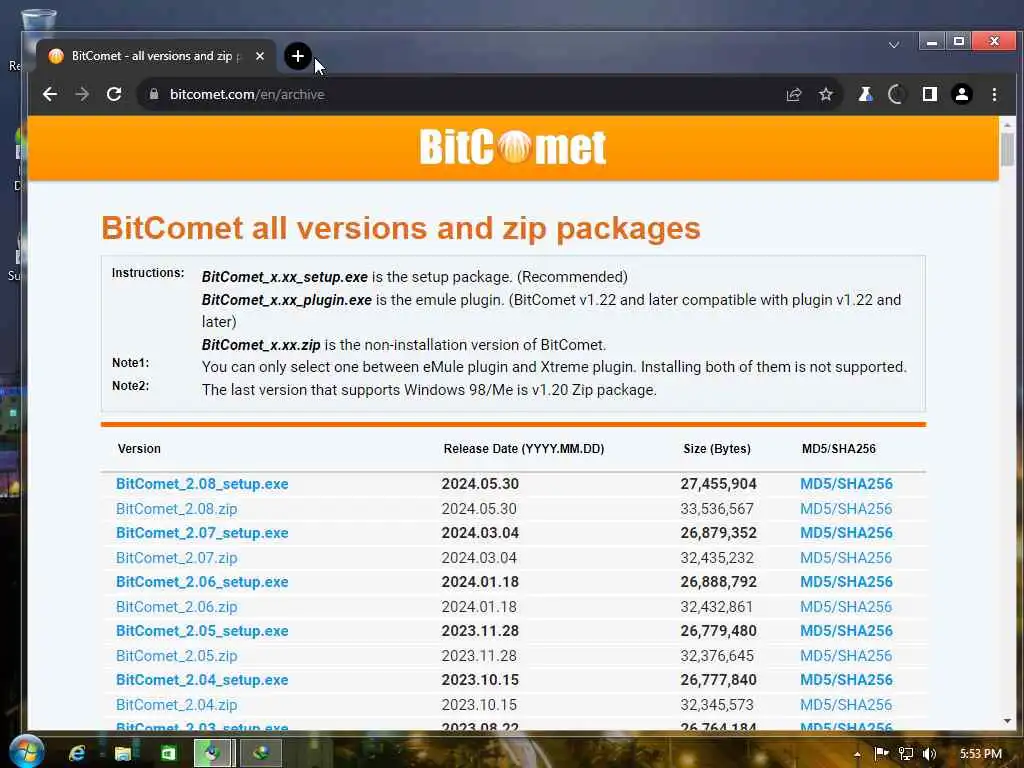Viewport: 1024px width, 768px height.
Task: Open the Chrome three-dot menu
Action: 994,95
